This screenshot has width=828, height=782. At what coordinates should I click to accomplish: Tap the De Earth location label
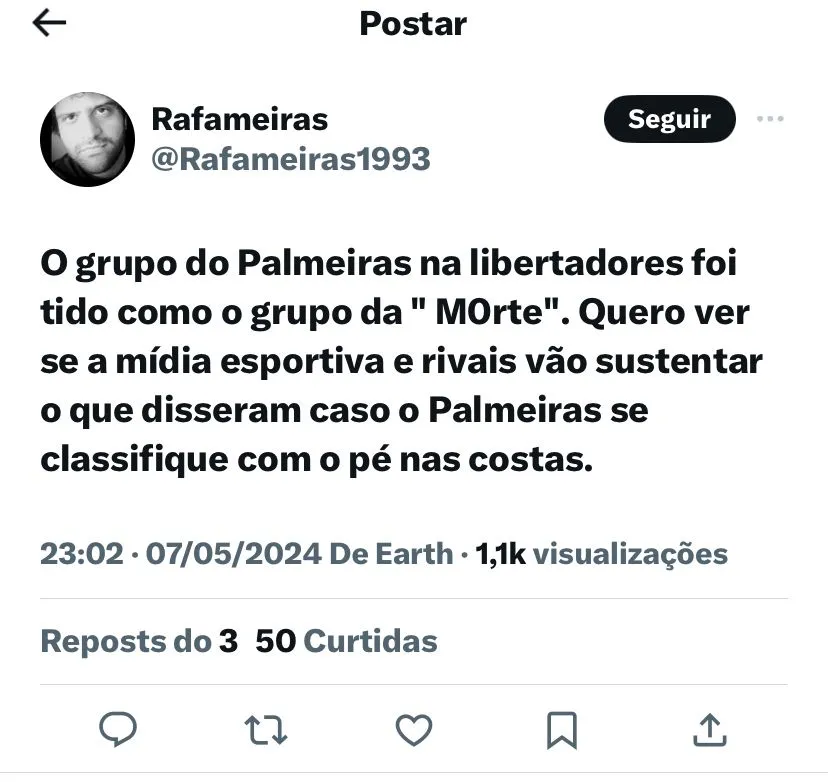pyautogui.click(x=391, y=554)
